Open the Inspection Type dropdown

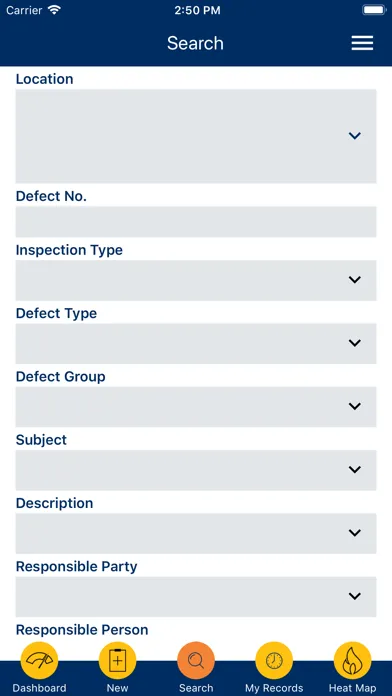(x=196, y=280)
